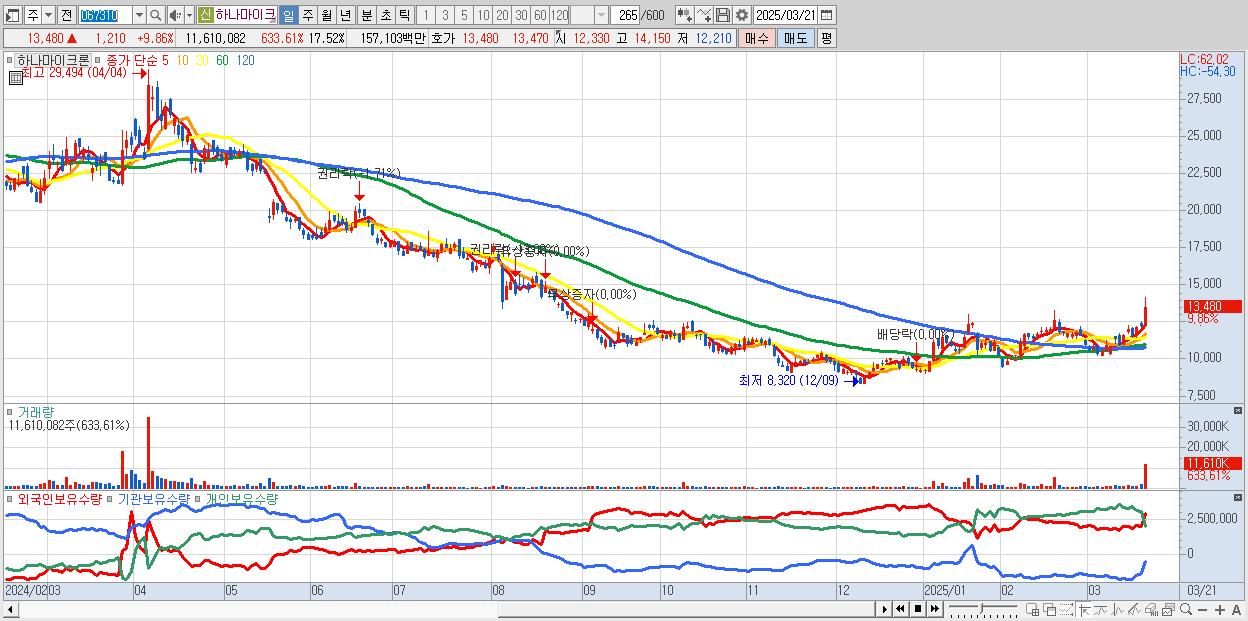Save chart with the floppy disk icon
Viewport: 1248px width, 621px height.
coord(723,15)
